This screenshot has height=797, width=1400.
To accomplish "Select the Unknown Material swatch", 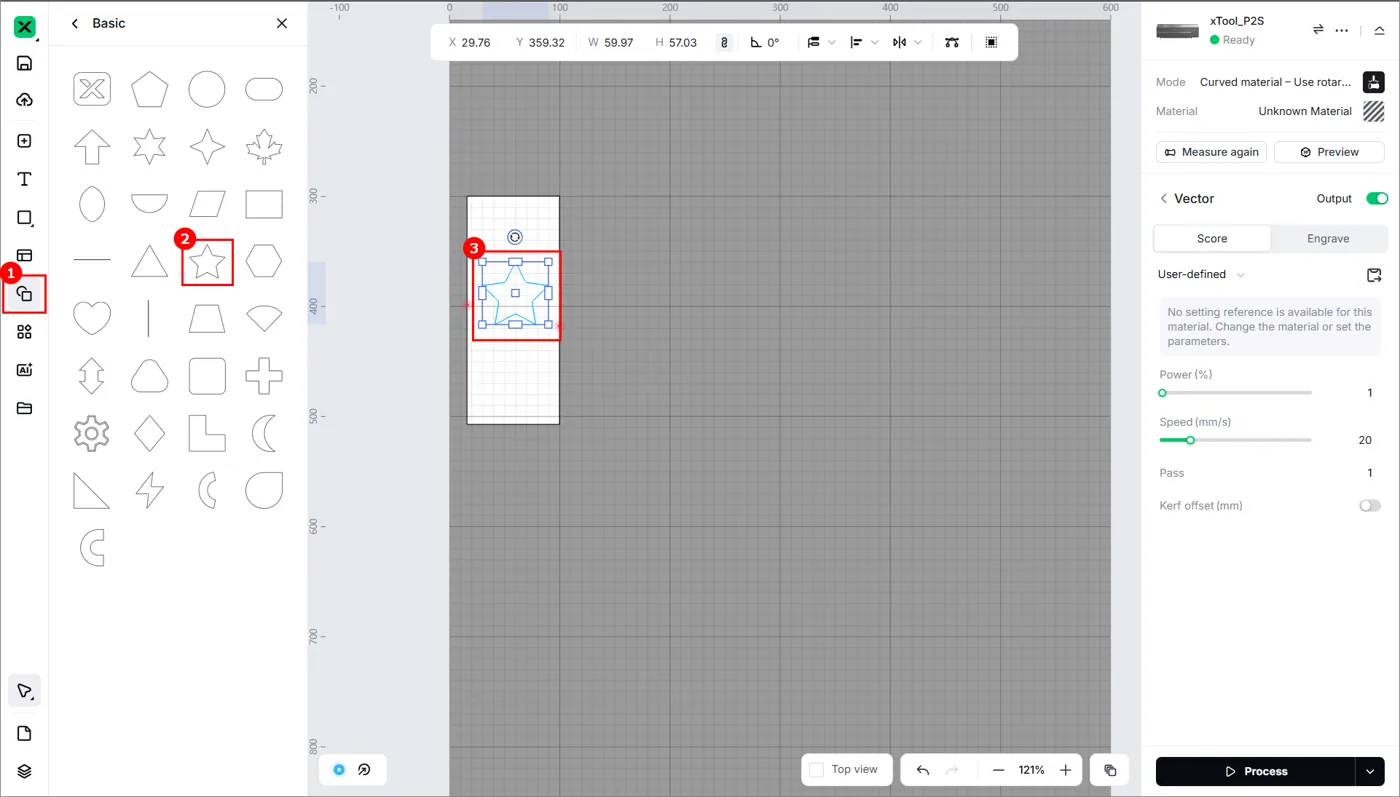I will tap(1373, 111).
